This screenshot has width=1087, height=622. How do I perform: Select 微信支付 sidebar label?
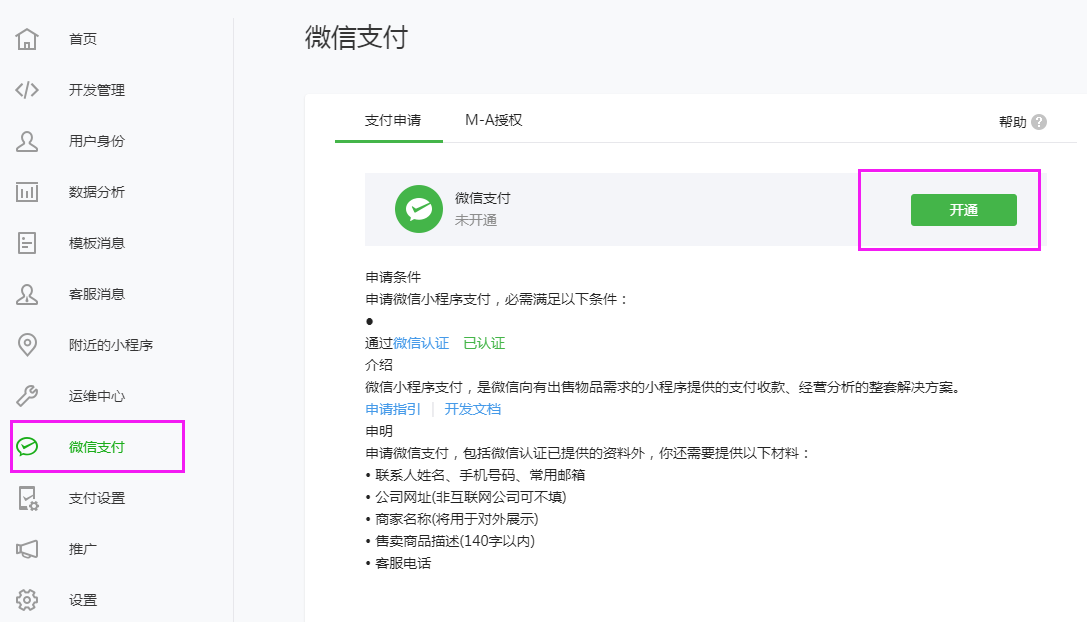(96, 447)
